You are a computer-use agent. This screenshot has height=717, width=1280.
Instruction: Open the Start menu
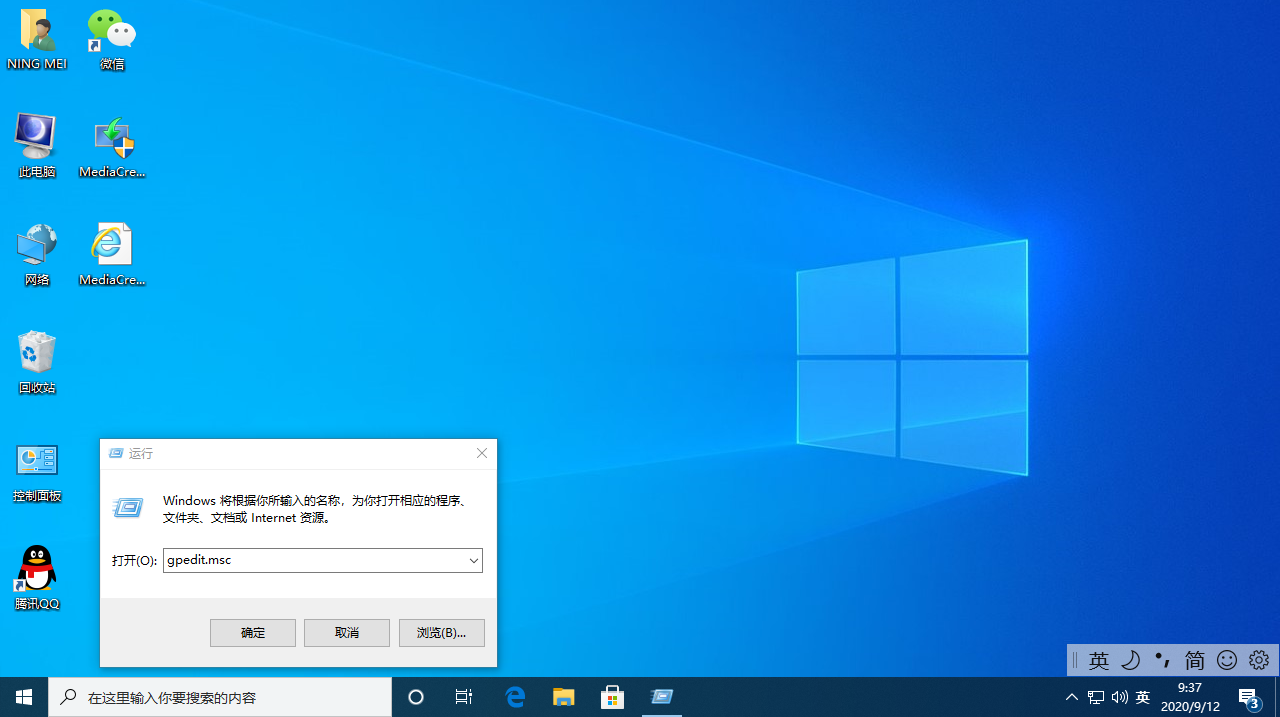tap(24, 696)
